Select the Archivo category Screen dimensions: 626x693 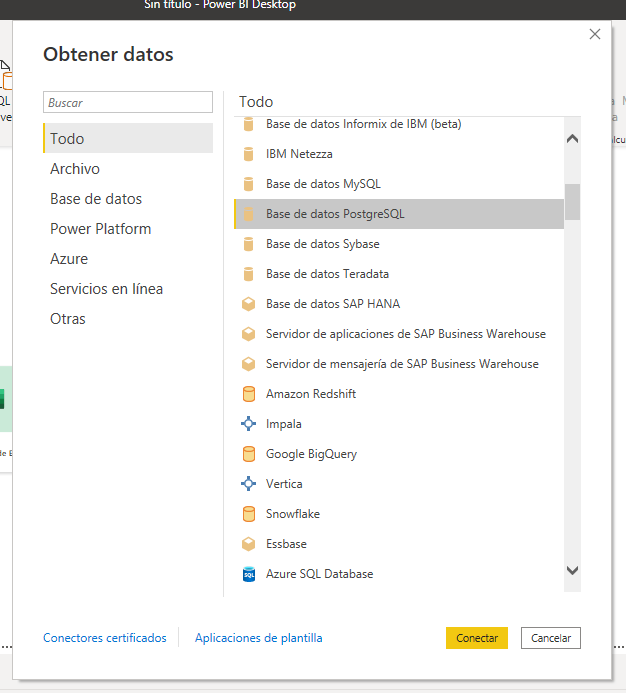tap(128, 168)
